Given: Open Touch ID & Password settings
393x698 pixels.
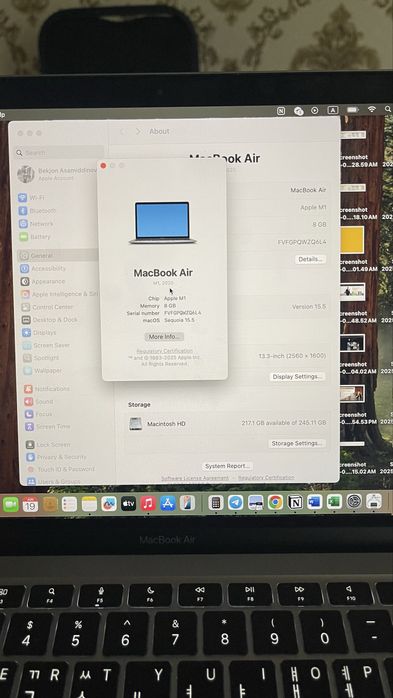Looking at the screenshot, I should coord(61,469).
